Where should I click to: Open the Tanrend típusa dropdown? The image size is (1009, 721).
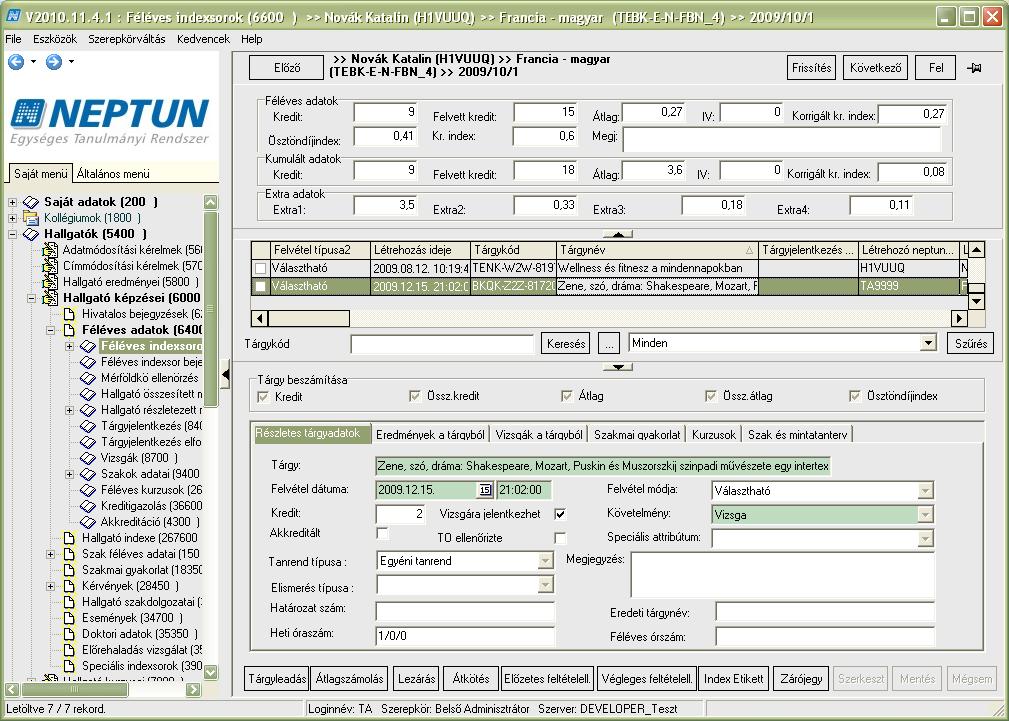click(545, 561)
